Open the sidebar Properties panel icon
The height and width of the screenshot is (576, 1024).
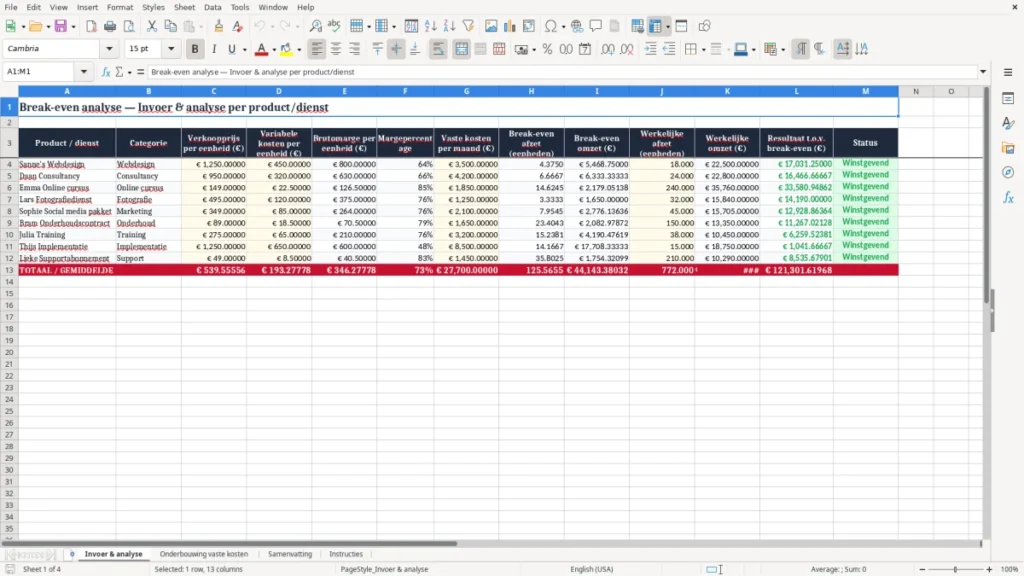coord(1008,99)
